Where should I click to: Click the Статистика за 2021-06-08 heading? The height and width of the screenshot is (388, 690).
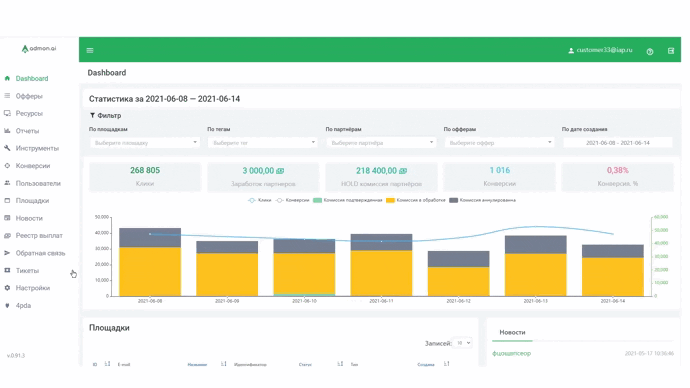pos(164,99)
